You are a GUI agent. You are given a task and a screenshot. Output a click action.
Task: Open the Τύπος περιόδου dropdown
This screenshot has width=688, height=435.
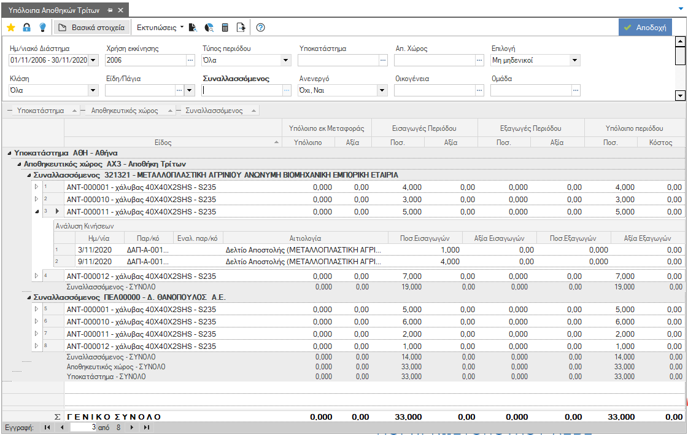click(286, 60)
